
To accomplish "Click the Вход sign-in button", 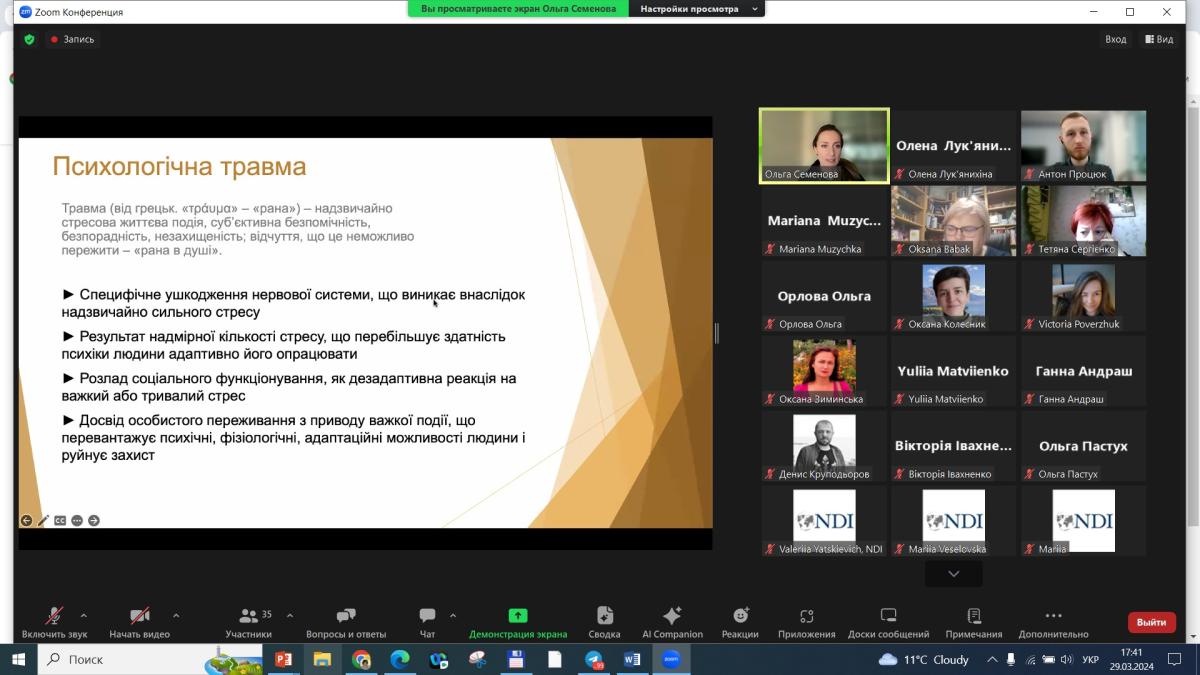I will [x=1115, y=39].
